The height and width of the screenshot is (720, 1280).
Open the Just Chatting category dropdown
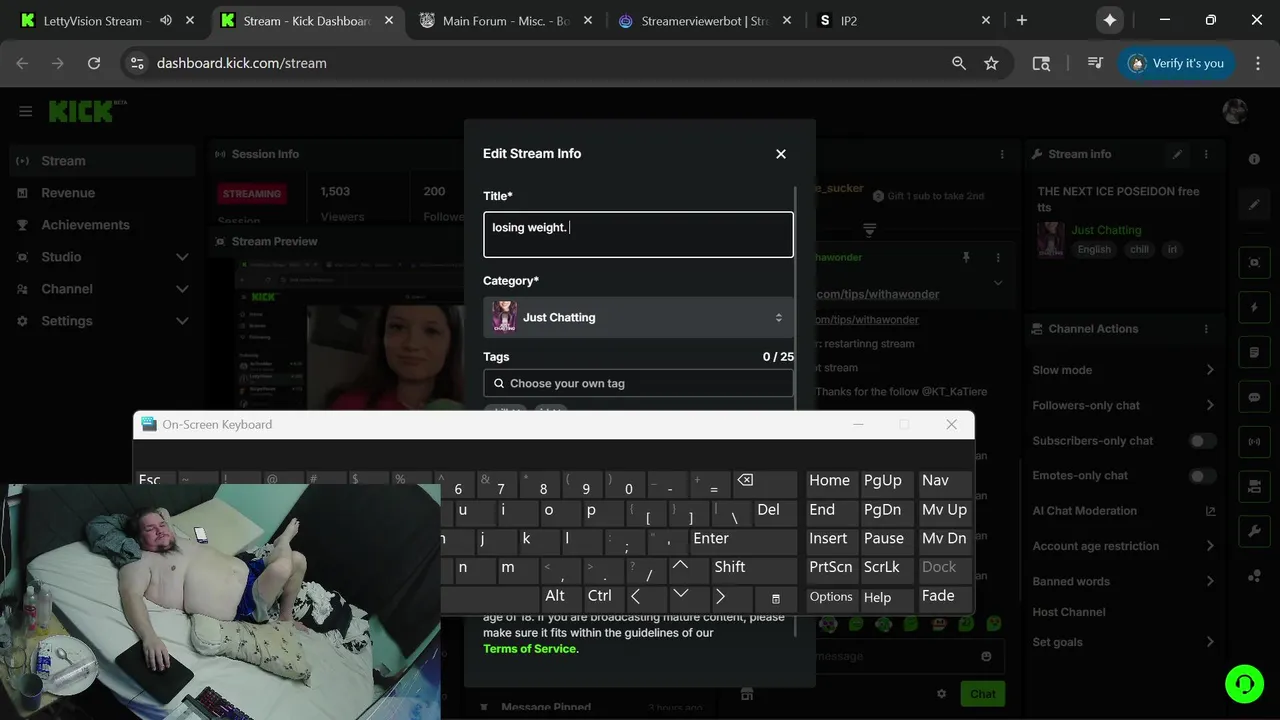click(x=638, y=317)
